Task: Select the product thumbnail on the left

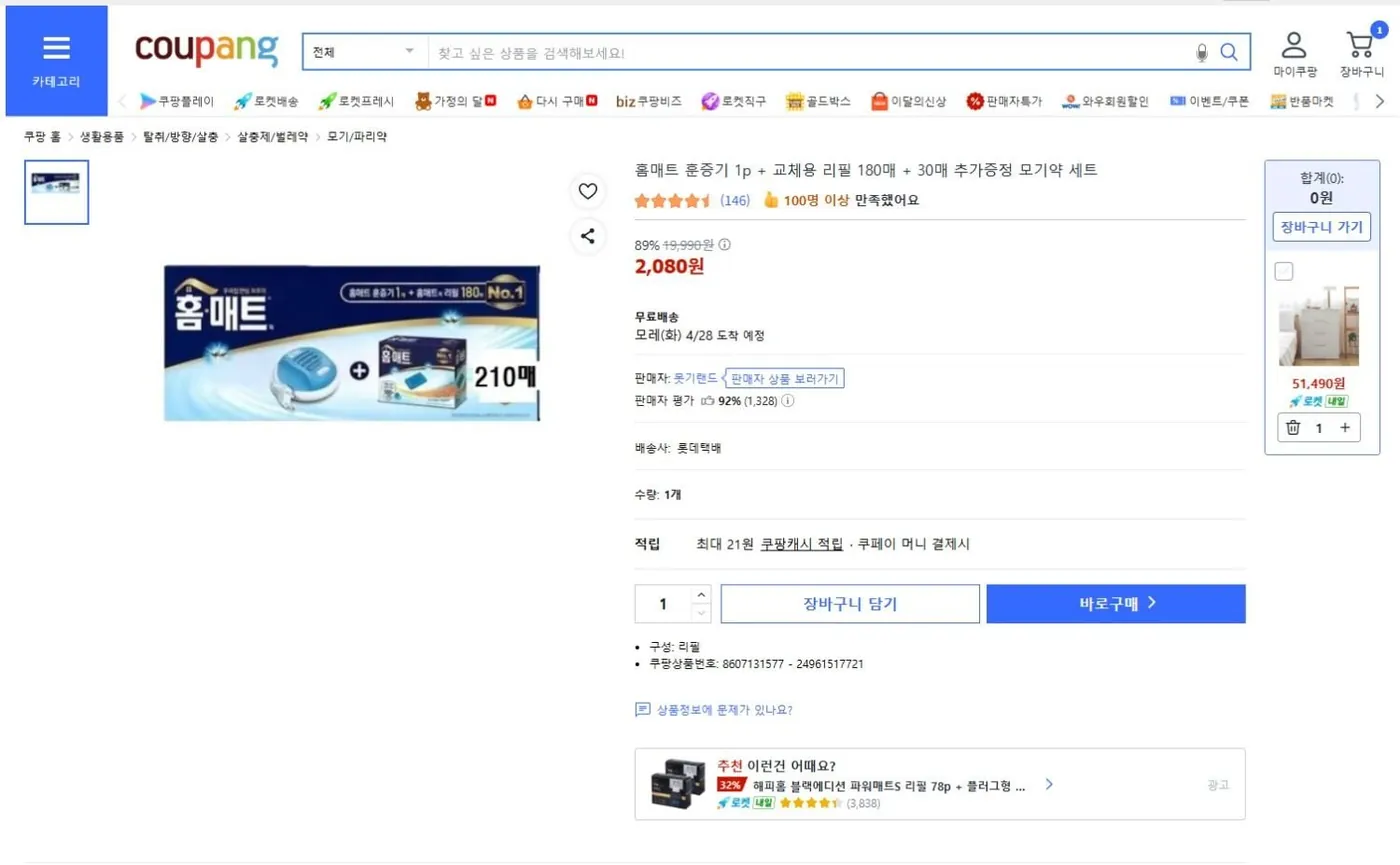Action: point(55,191)
